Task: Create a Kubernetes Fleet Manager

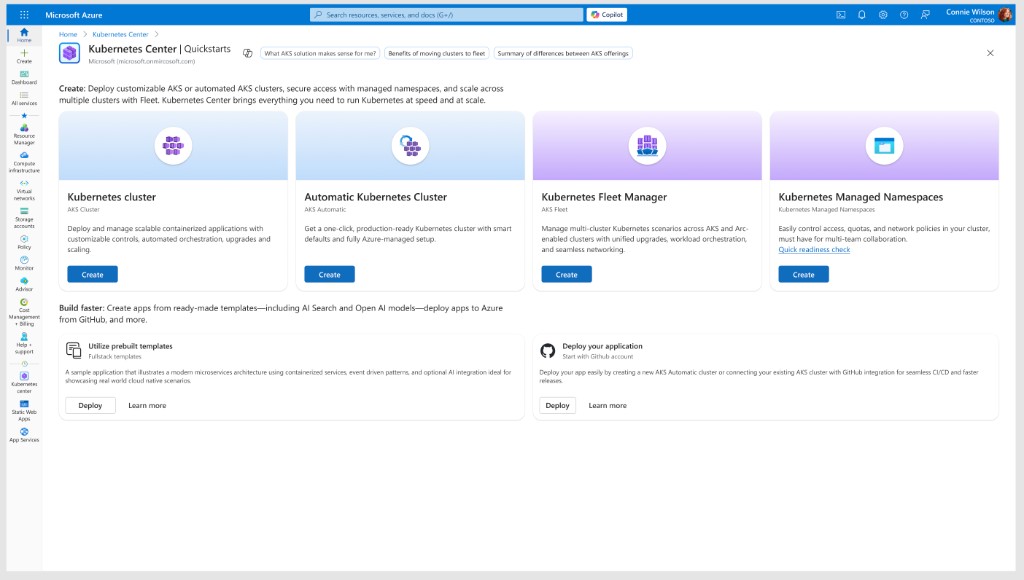Action: (566, 274)
